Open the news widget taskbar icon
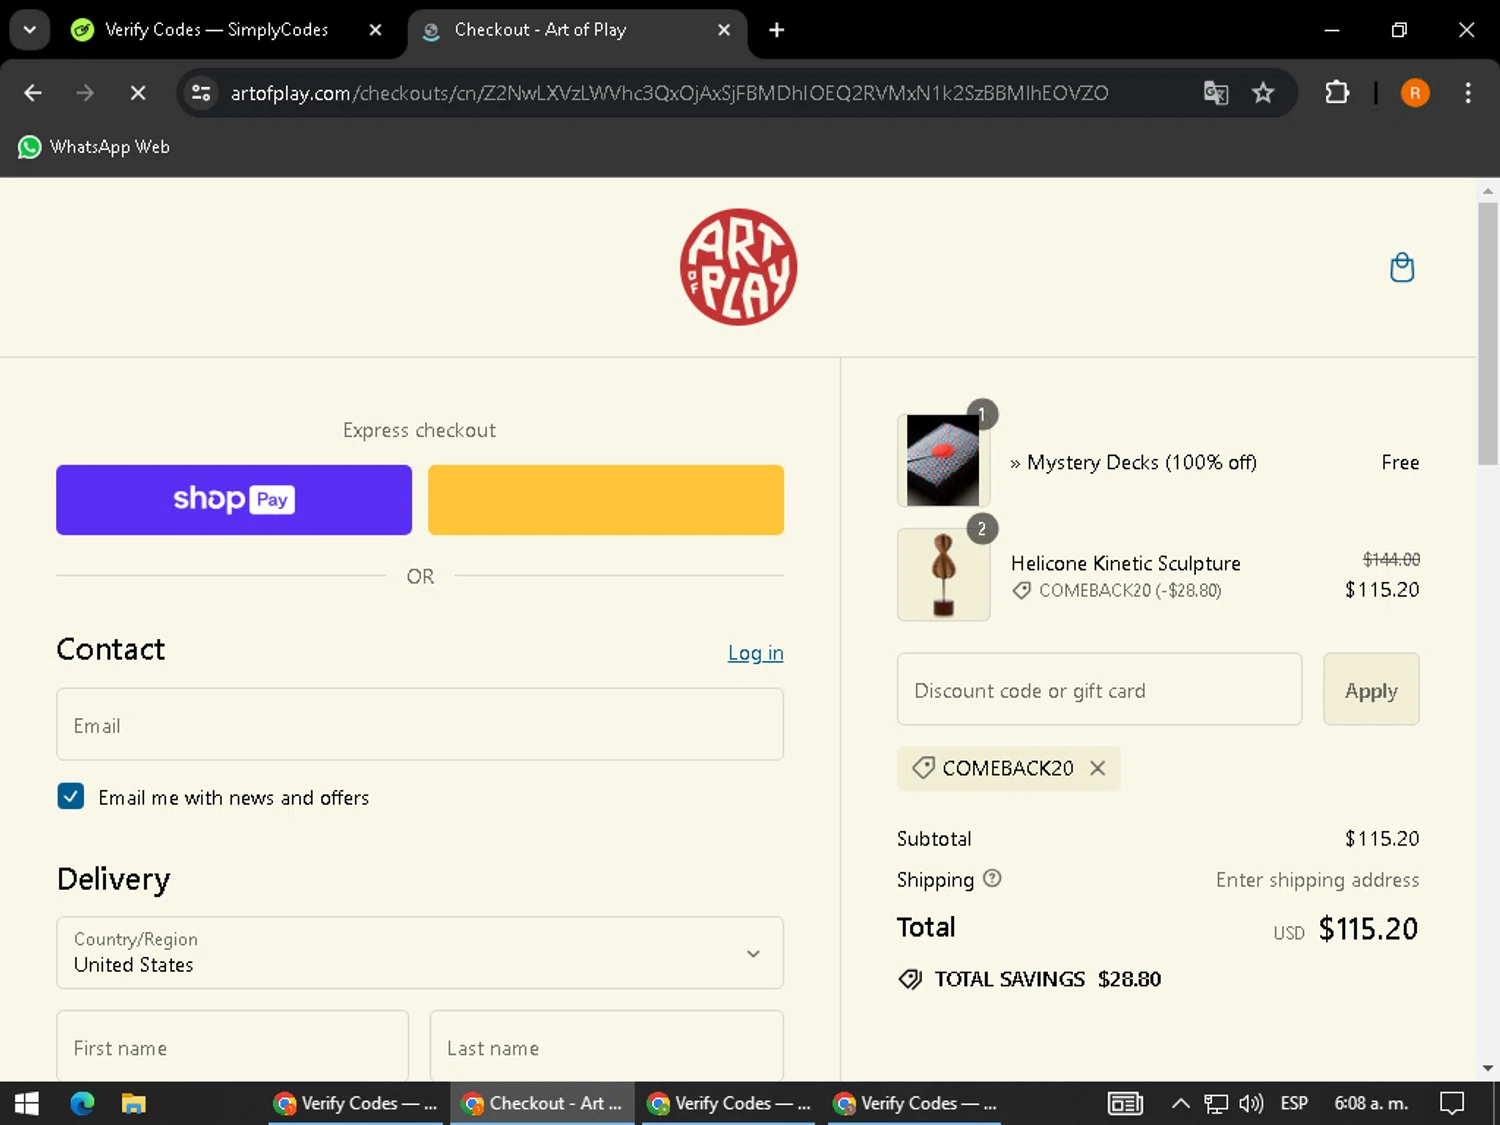 [x=1125, y=1103]
